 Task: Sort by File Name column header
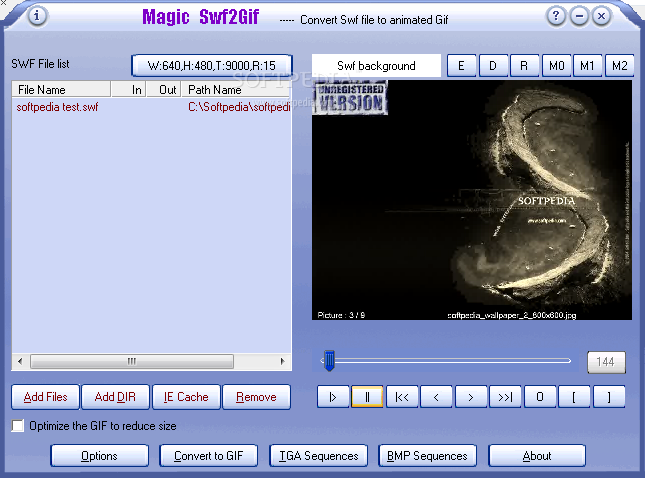tap(61, 89)
